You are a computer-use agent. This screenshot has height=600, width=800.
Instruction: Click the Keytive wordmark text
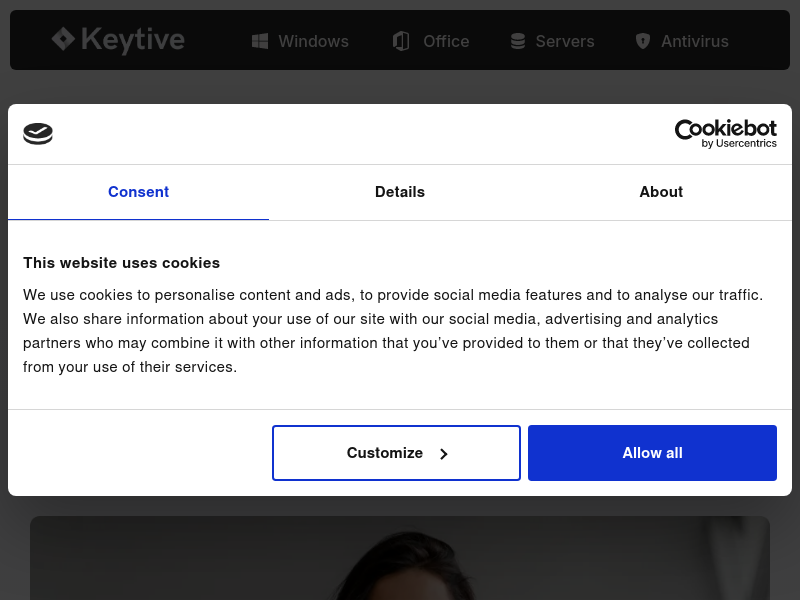pyautogui.click(x=133, y=40)
